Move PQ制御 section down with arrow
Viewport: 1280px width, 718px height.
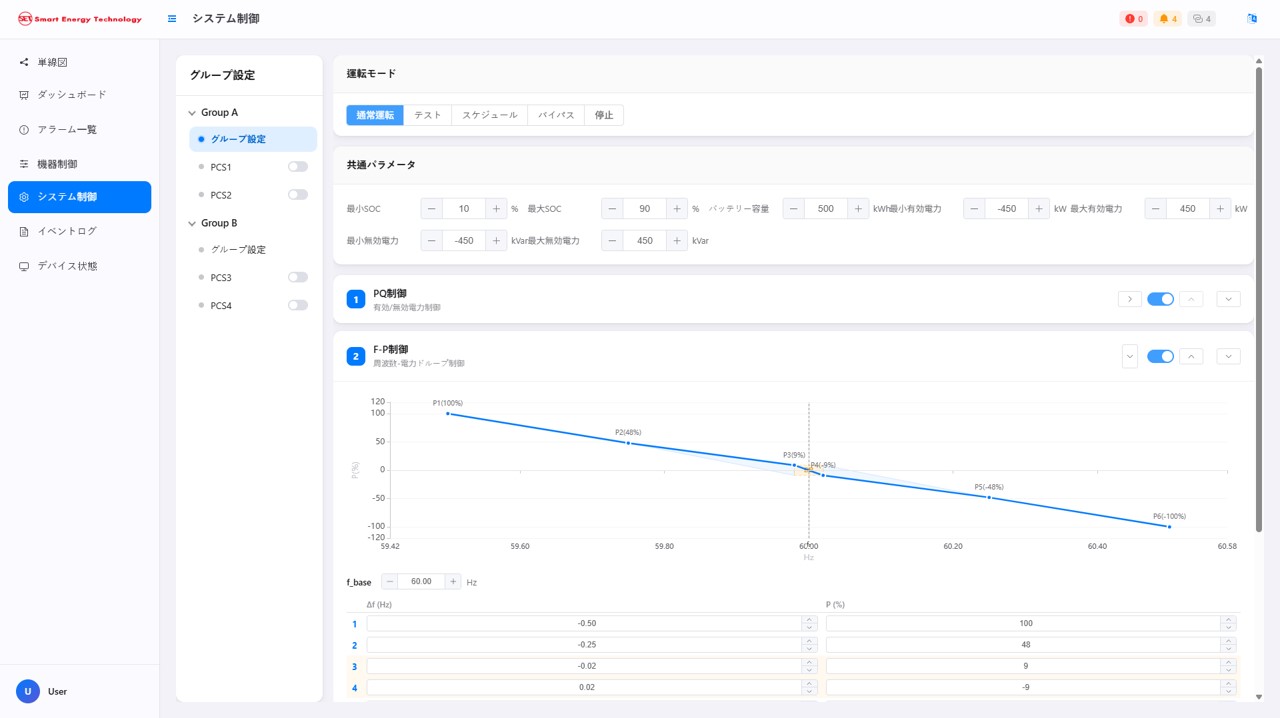1228,299
